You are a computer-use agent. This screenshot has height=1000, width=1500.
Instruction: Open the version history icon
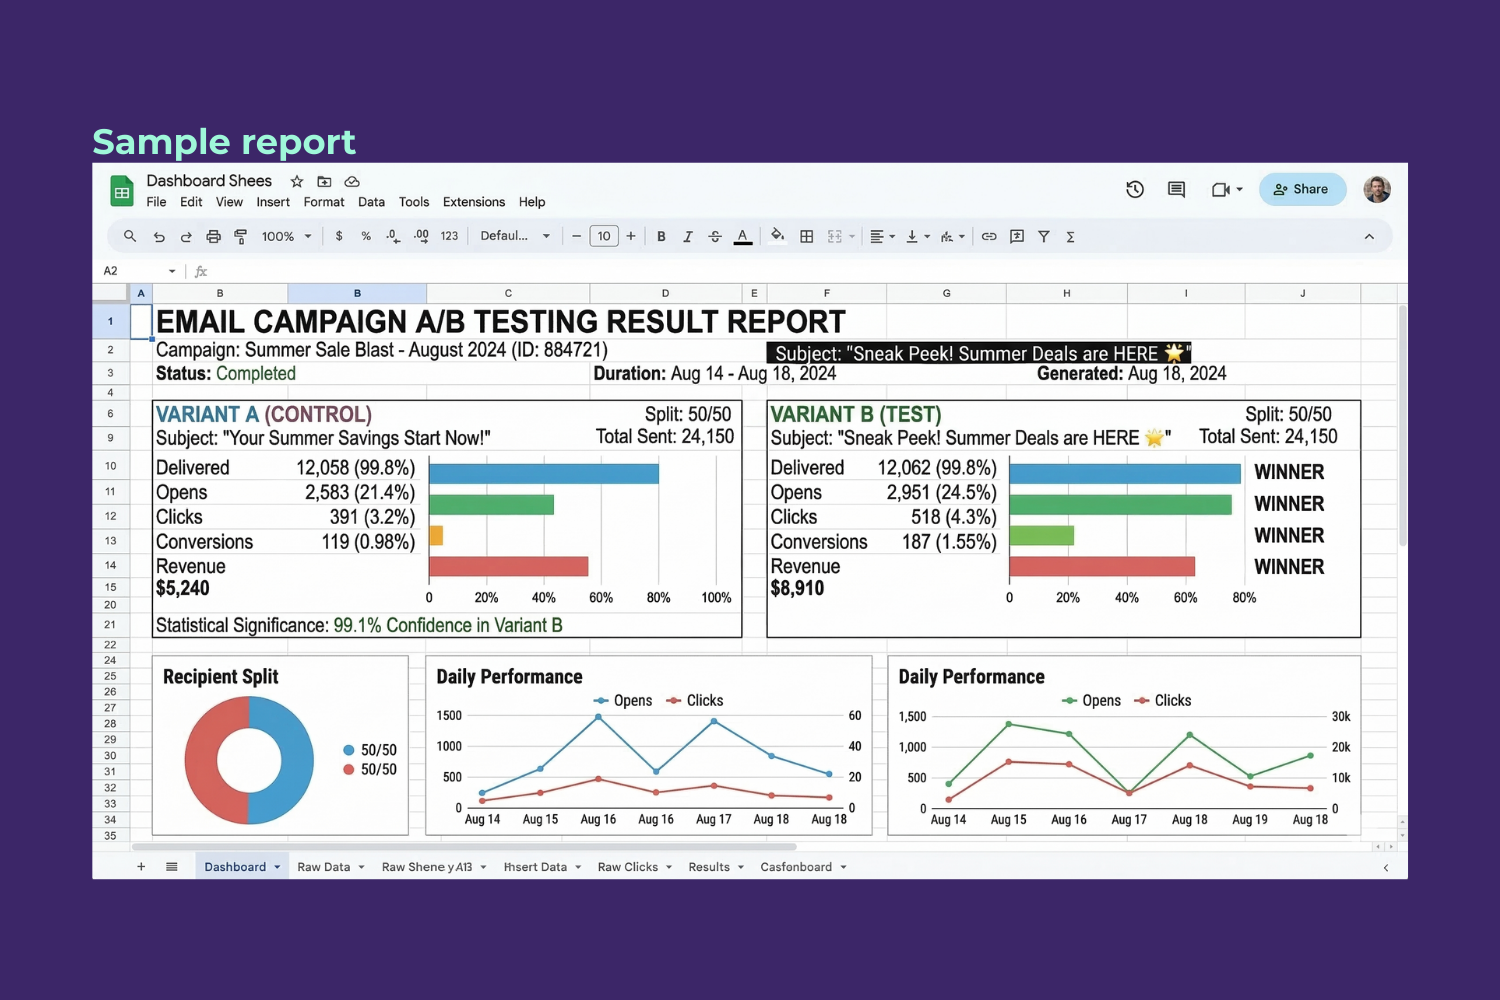(x=1135, y=189)
